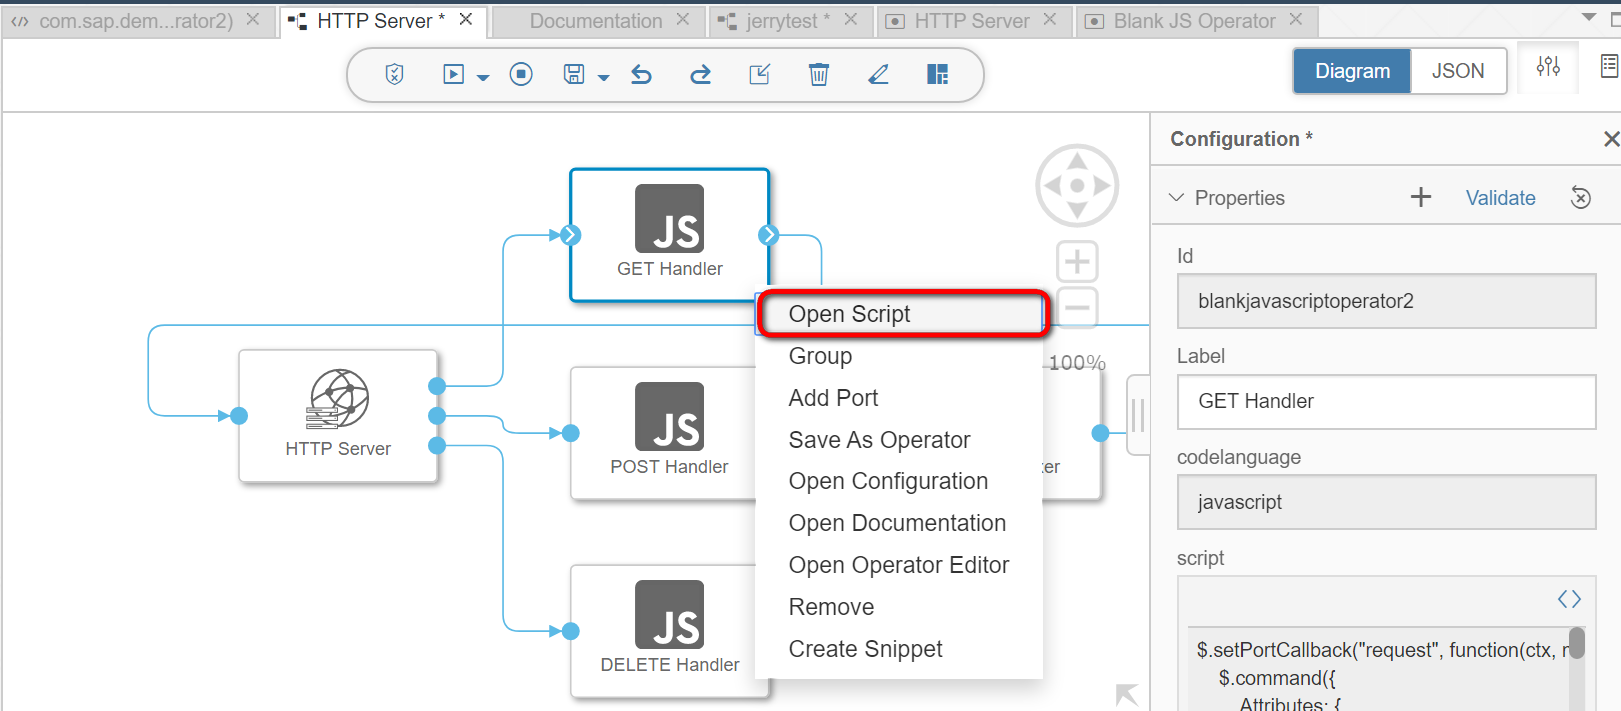Open script editor via angle-brackets icon
The height and width of the screenshot is (711, 1621).
(1569, 599)
